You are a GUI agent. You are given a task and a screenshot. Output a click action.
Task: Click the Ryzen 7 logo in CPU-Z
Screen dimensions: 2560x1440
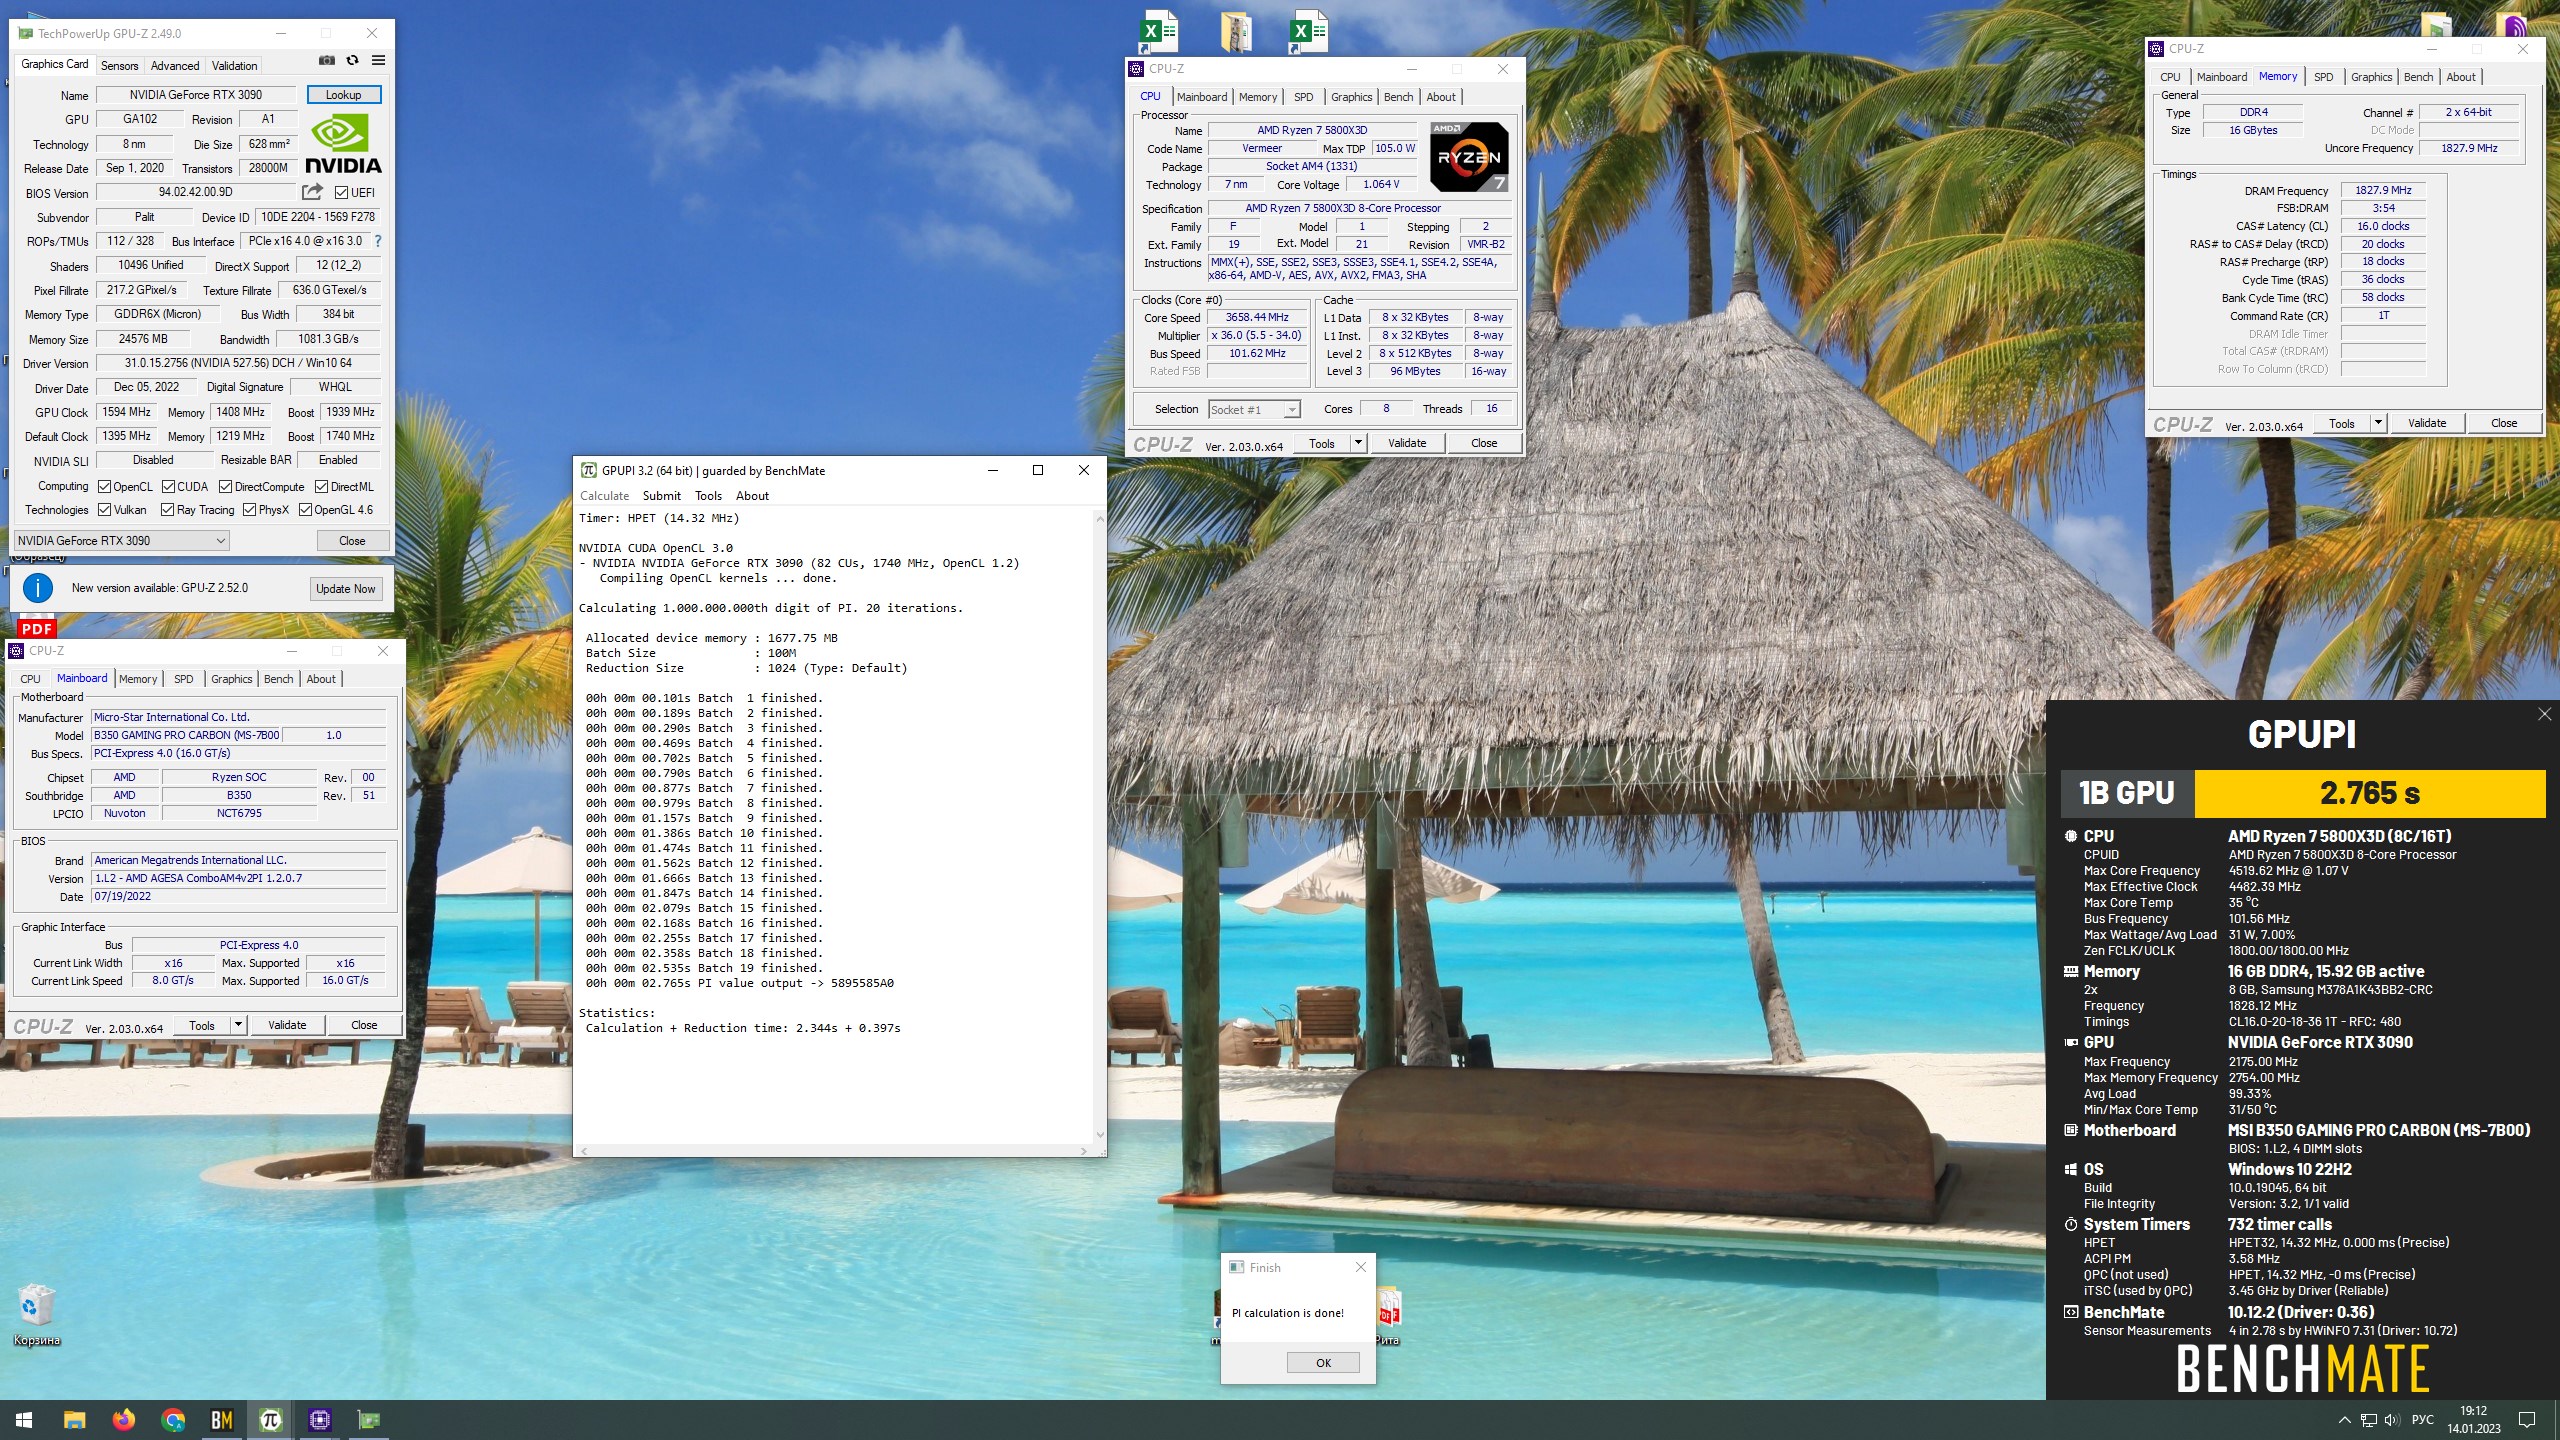(x=1469, y=157)
